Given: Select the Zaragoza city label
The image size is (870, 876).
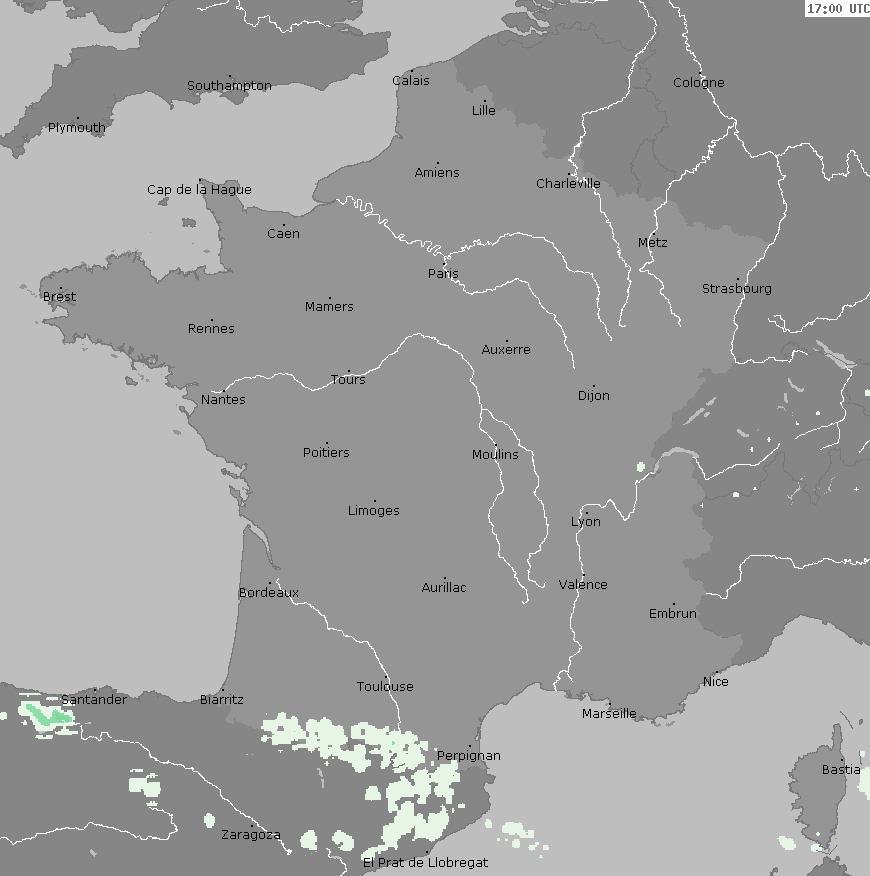Looking at the screenshot, I should pos(251,835).
